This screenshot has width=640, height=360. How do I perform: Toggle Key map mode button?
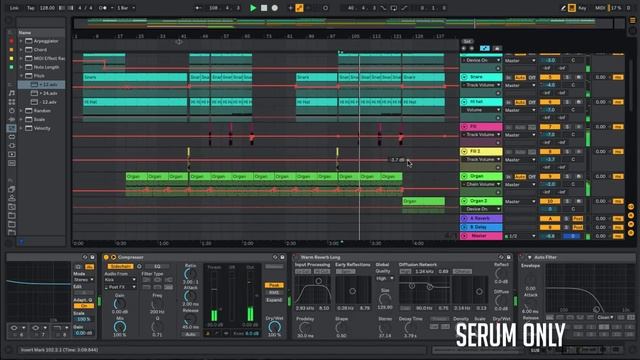[x=582, y=8]
